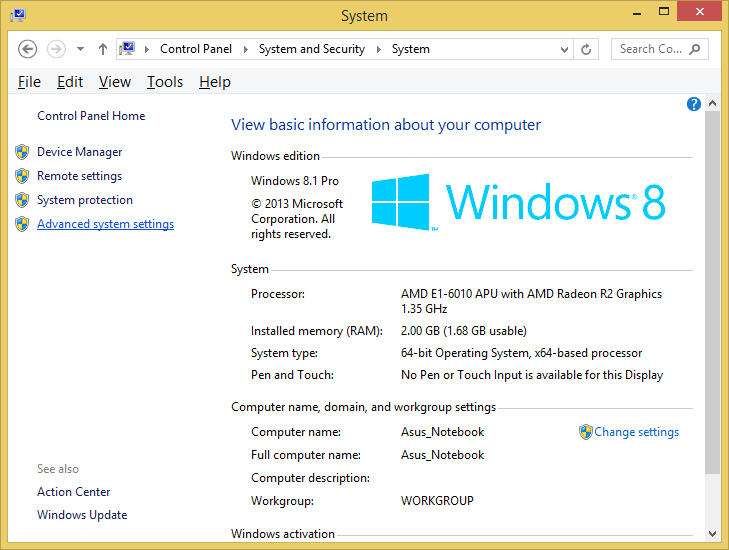Select System and Security breadcrumb

pyautogui.click(x=311, y=49)
